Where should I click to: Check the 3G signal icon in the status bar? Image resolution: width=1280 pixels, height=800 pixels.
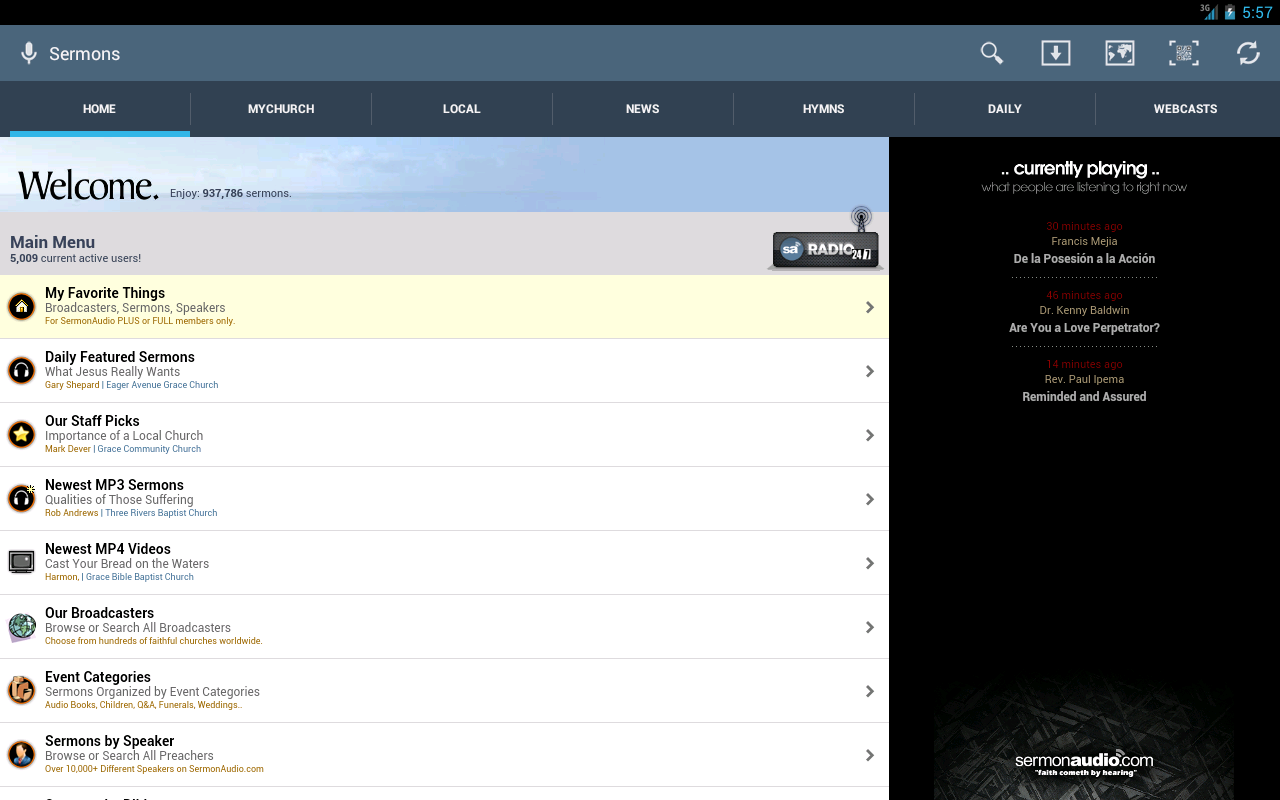click(x=1209, y=12)
